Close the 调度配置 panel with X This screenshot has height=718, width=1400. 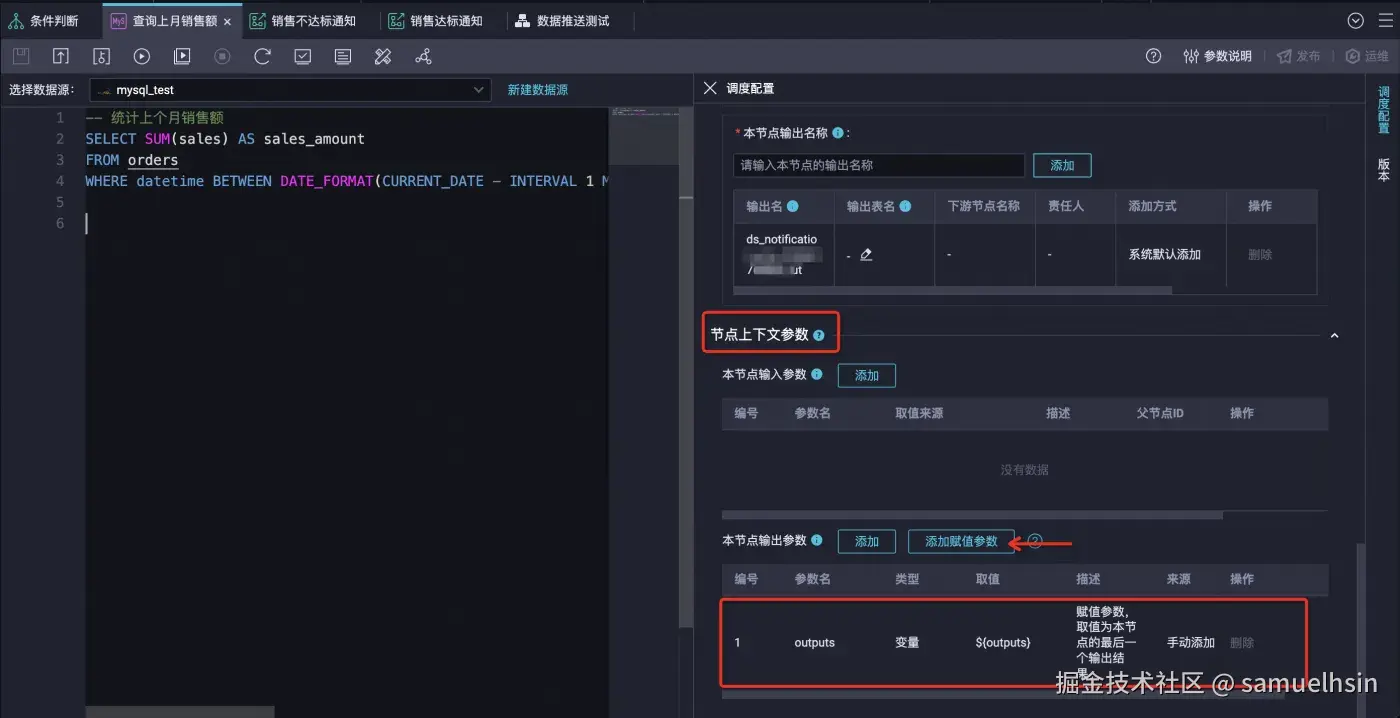point(710,88)
